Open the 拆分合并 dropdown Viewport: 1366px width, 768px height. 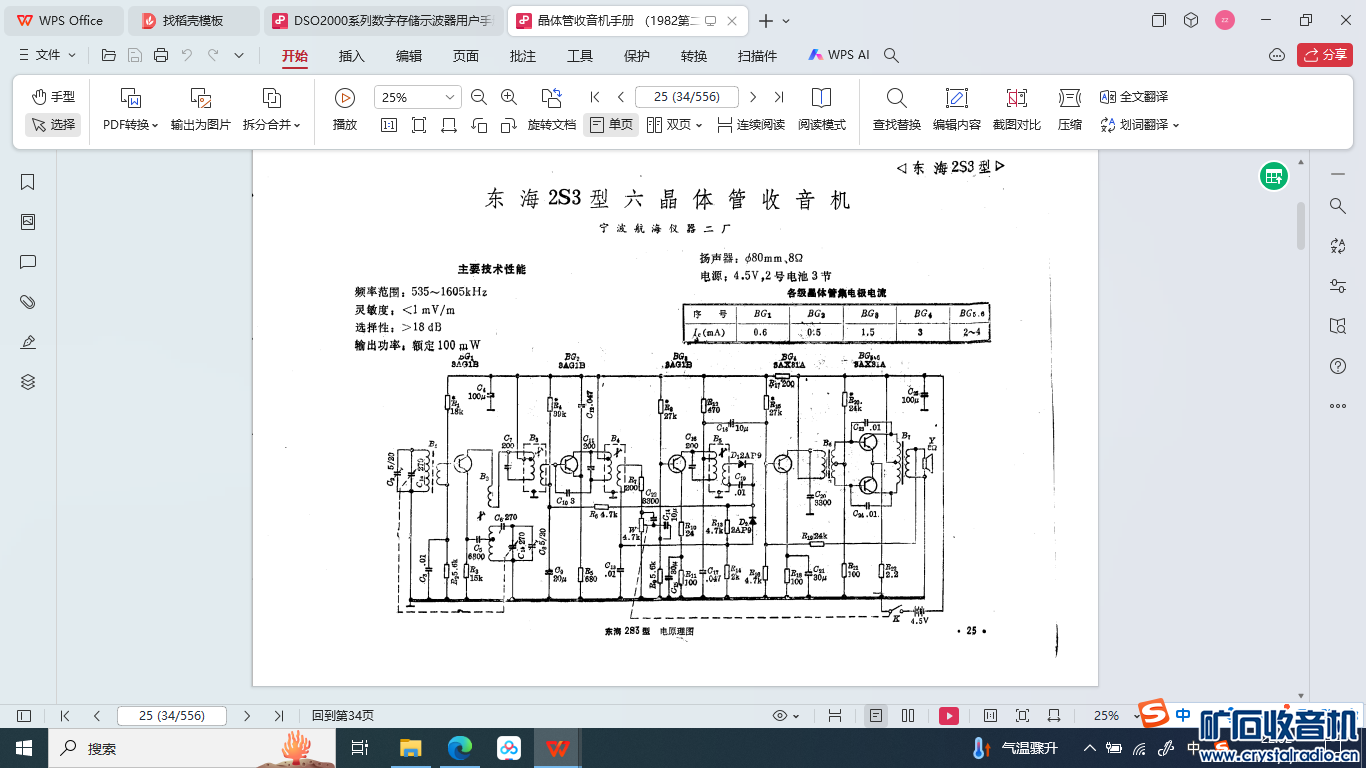click(271, 110)
